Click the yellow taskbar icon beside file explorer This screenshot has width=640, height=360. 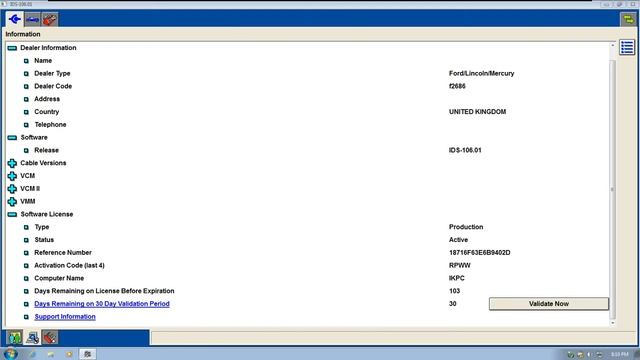(69, 354)
